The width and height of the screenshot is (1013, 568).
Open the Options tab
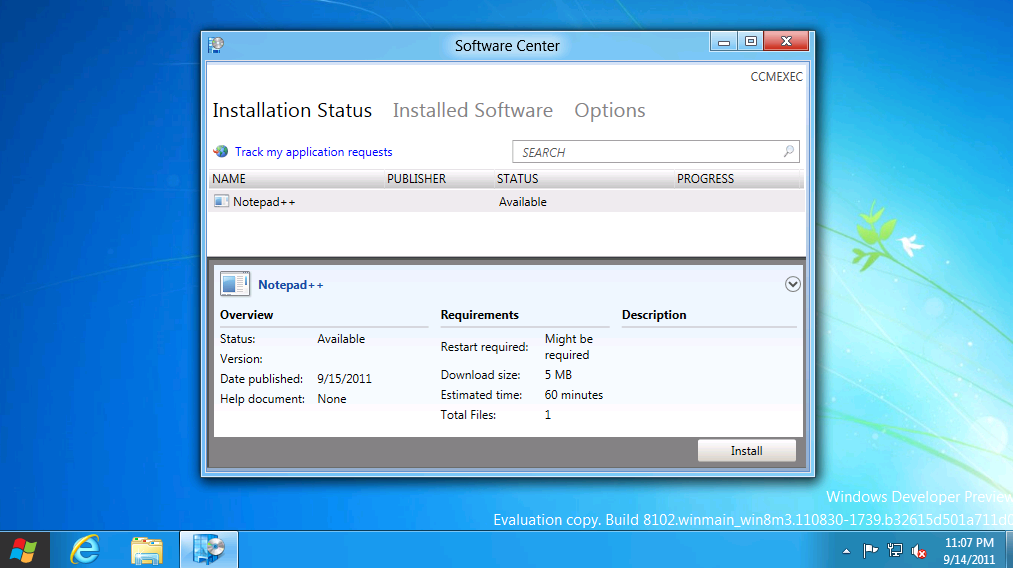(x=609, y=111)
